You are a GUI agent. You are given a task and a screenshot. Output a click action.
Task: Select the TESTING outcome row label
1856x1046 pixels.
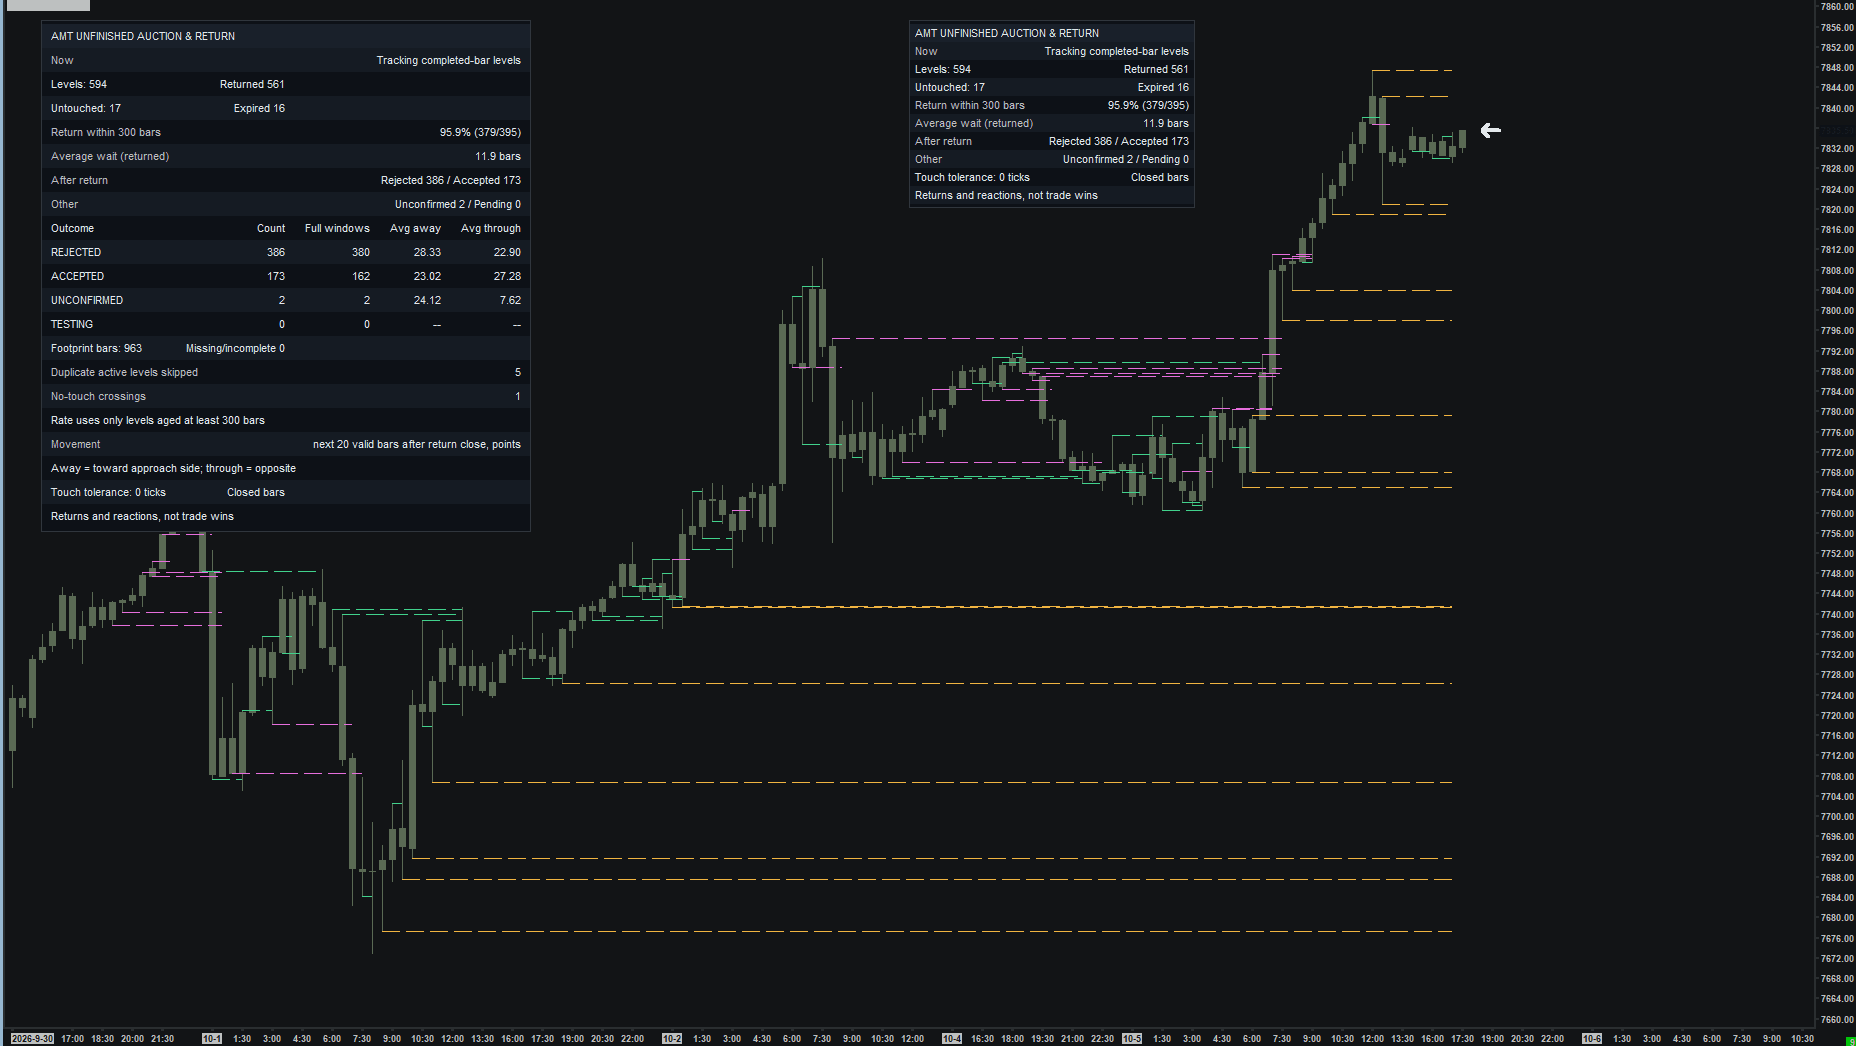coord(72,324)
